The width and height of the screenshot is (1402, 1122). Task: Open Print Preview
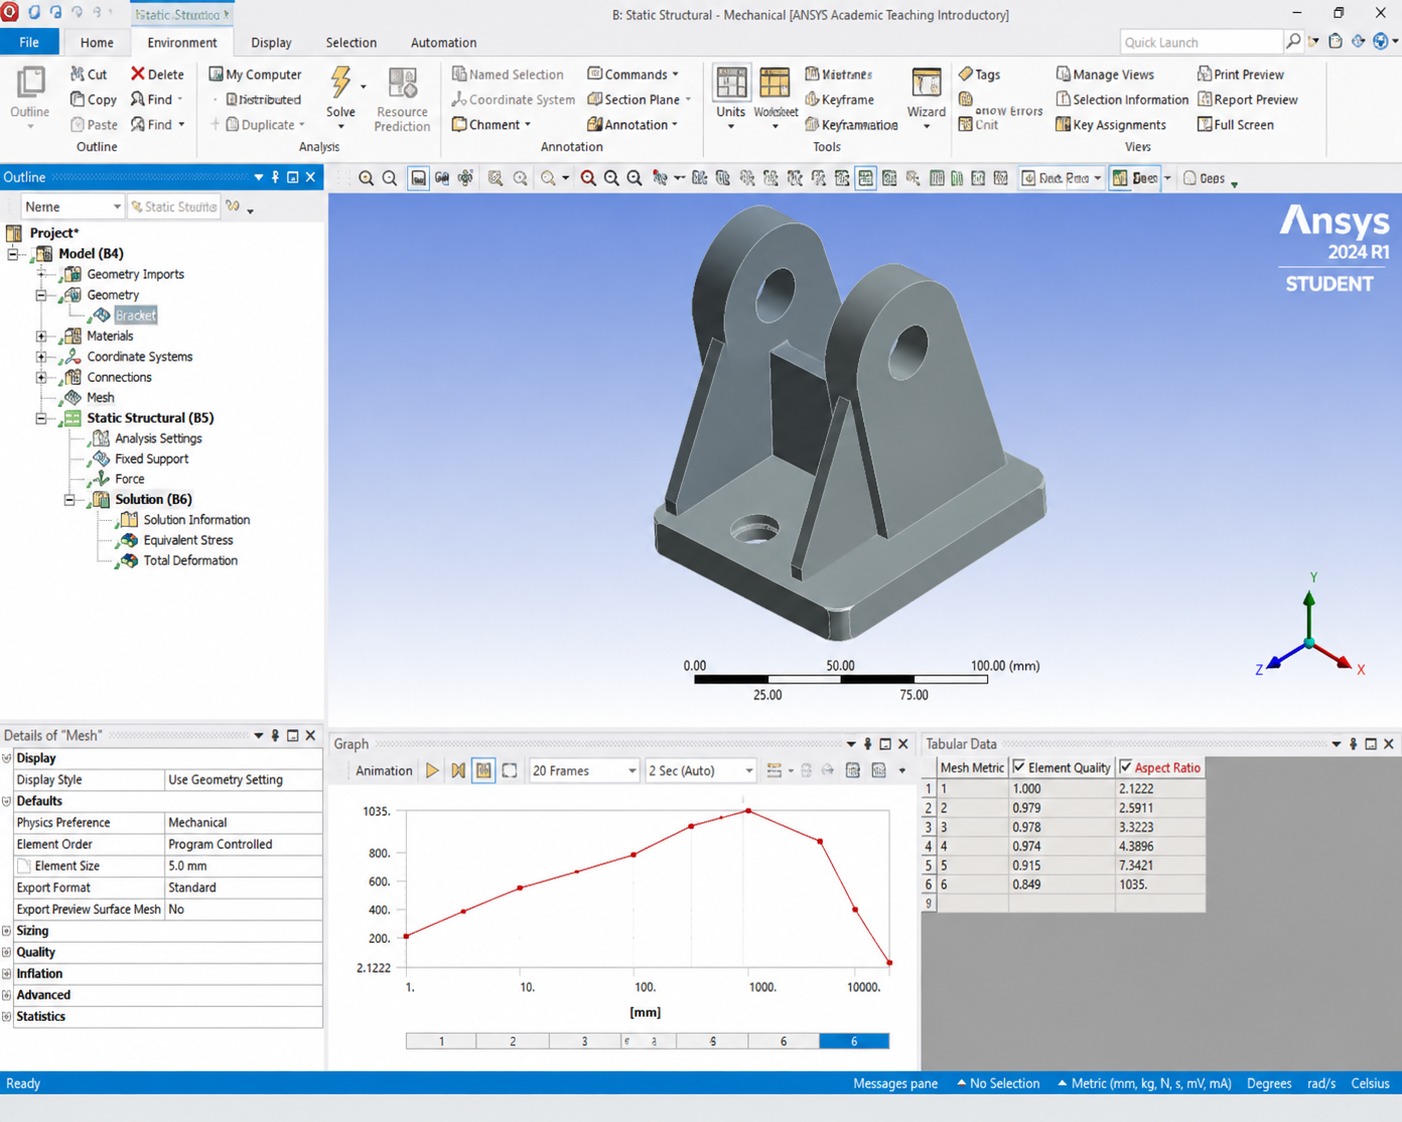1240,74
